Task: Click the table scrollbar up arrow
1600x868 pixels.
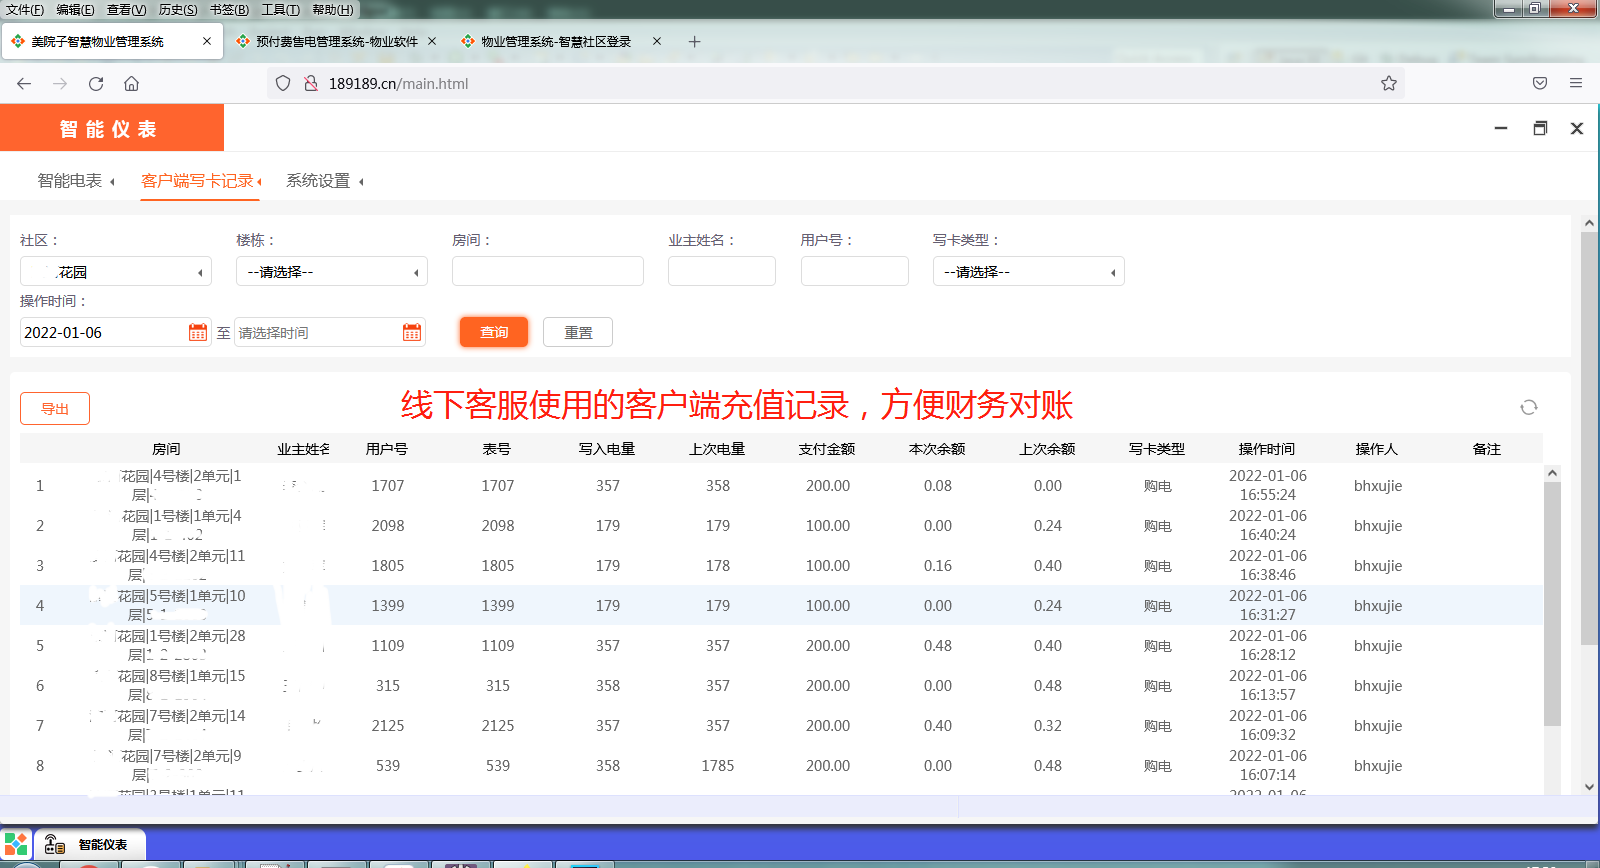Action: (1552, 473)
